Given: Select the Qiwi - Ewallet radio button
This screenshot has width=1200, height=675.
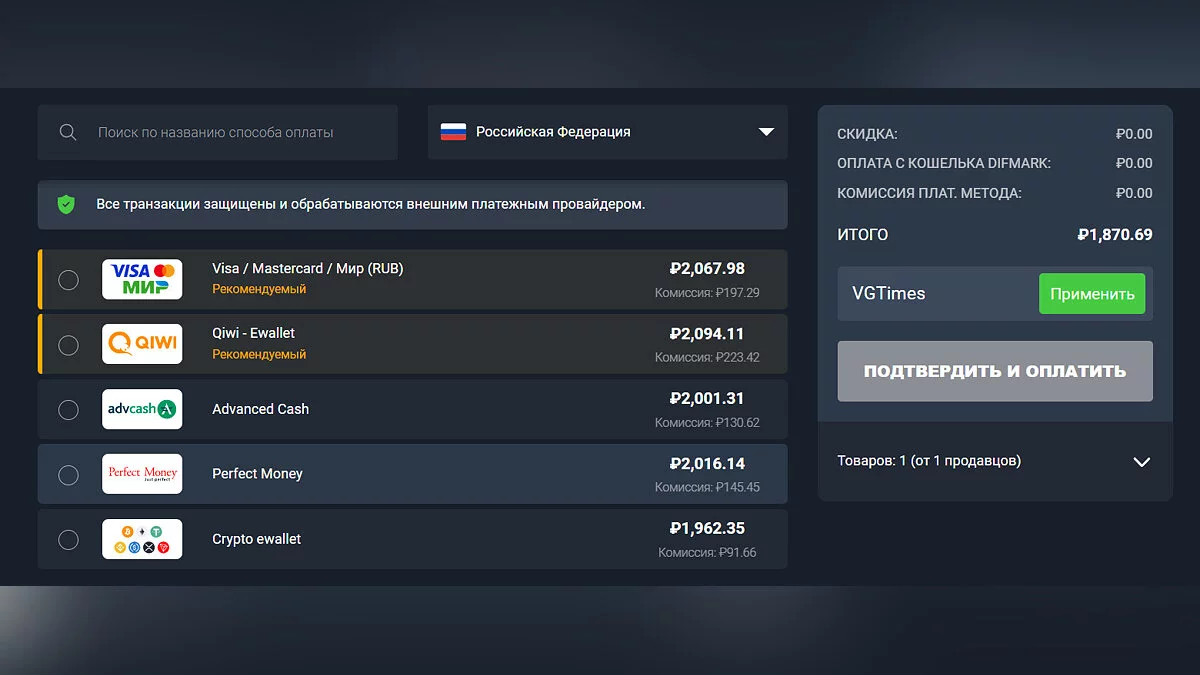Looking at the screenshot, I should point(68,345).
